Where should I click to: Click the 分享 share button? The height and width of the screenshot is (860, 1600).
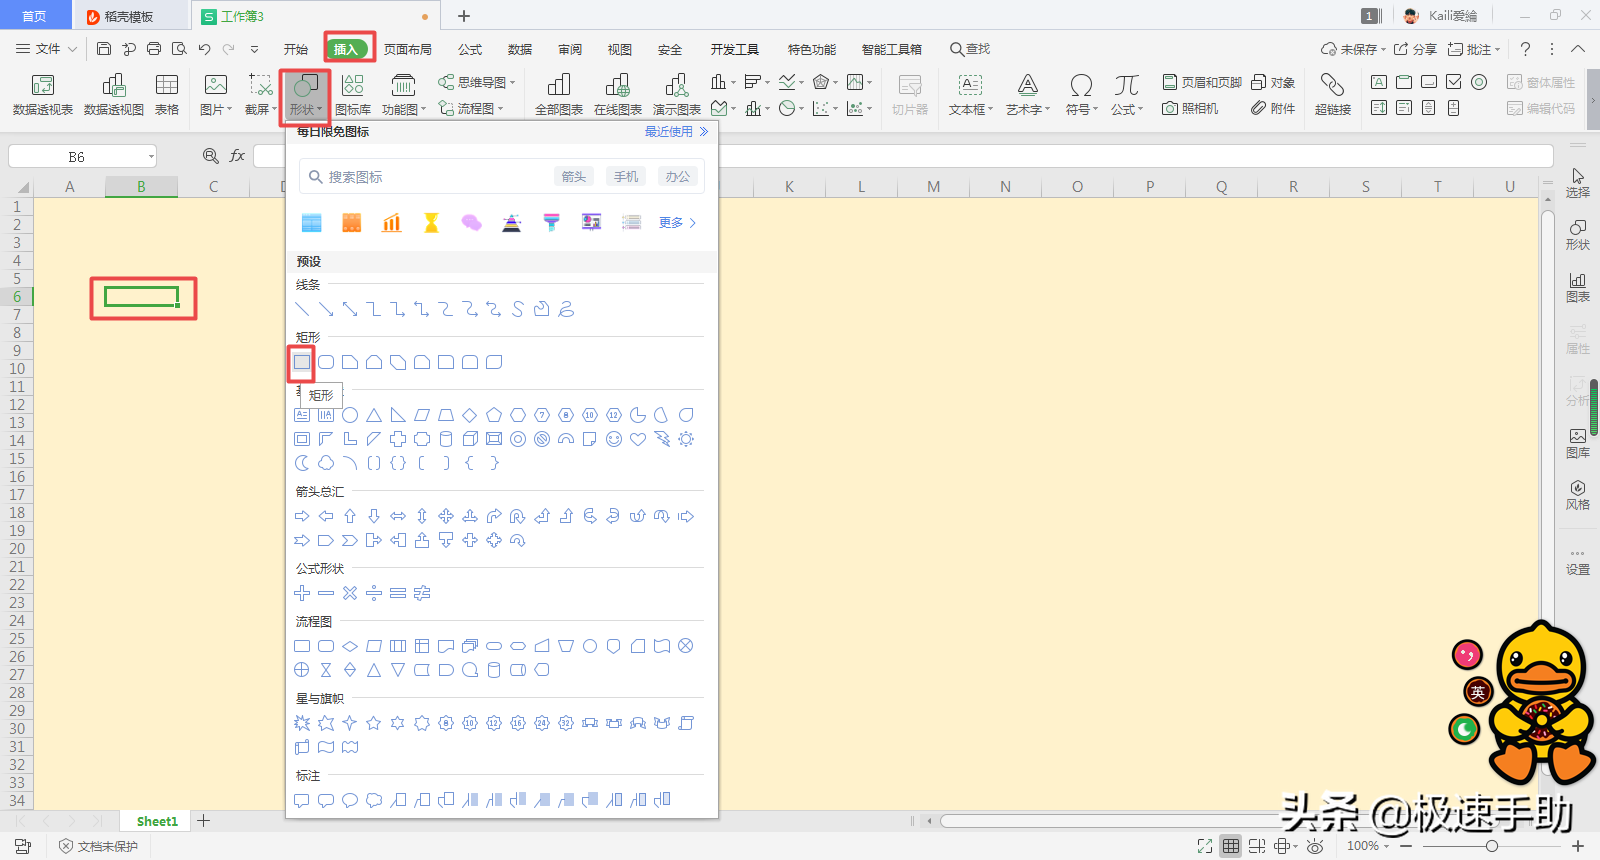tap(1415, 49)
